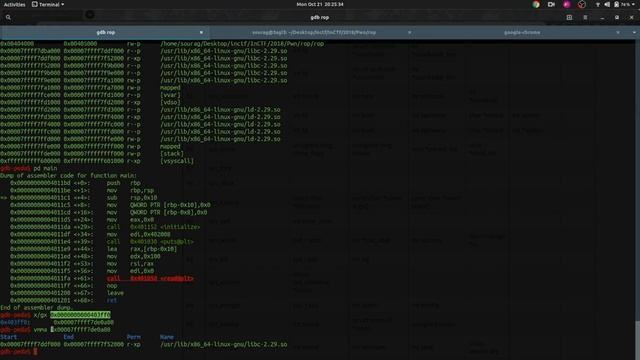Click the 'Start' column header of vmmap

point(9,337)
